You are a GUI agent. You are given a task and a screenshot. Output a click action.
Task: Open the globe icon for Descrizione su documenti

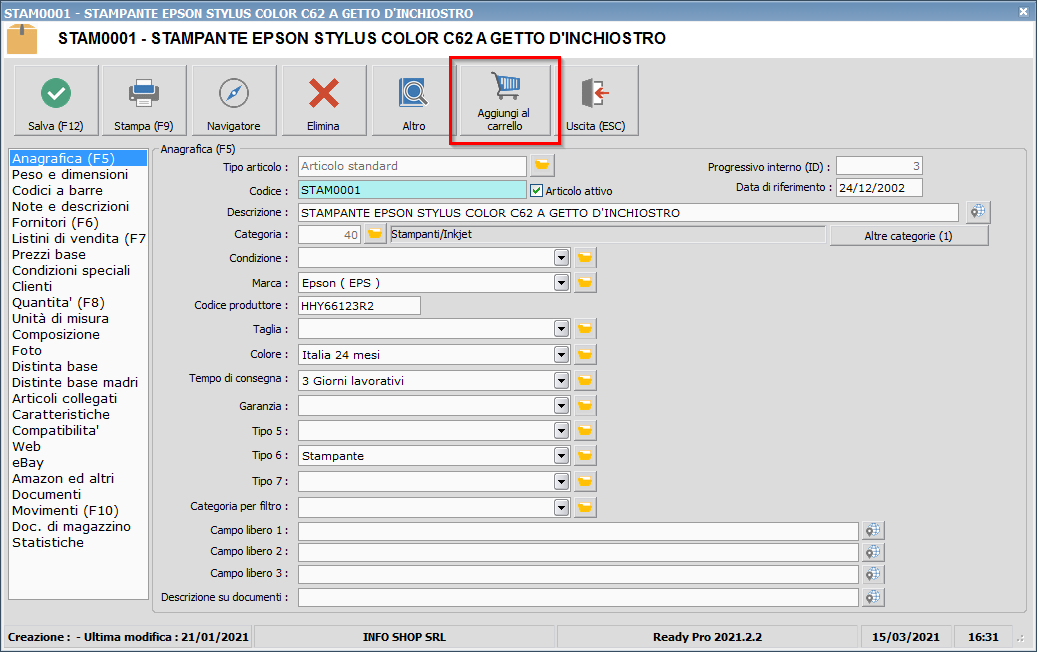coord(873,597)
